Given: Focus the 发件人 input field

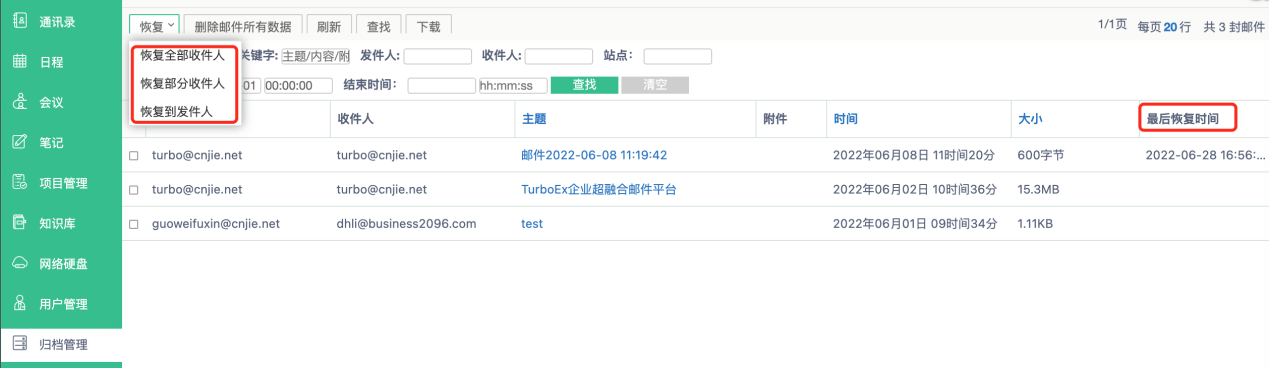Looking at the screenshot, I should [437, 56].
